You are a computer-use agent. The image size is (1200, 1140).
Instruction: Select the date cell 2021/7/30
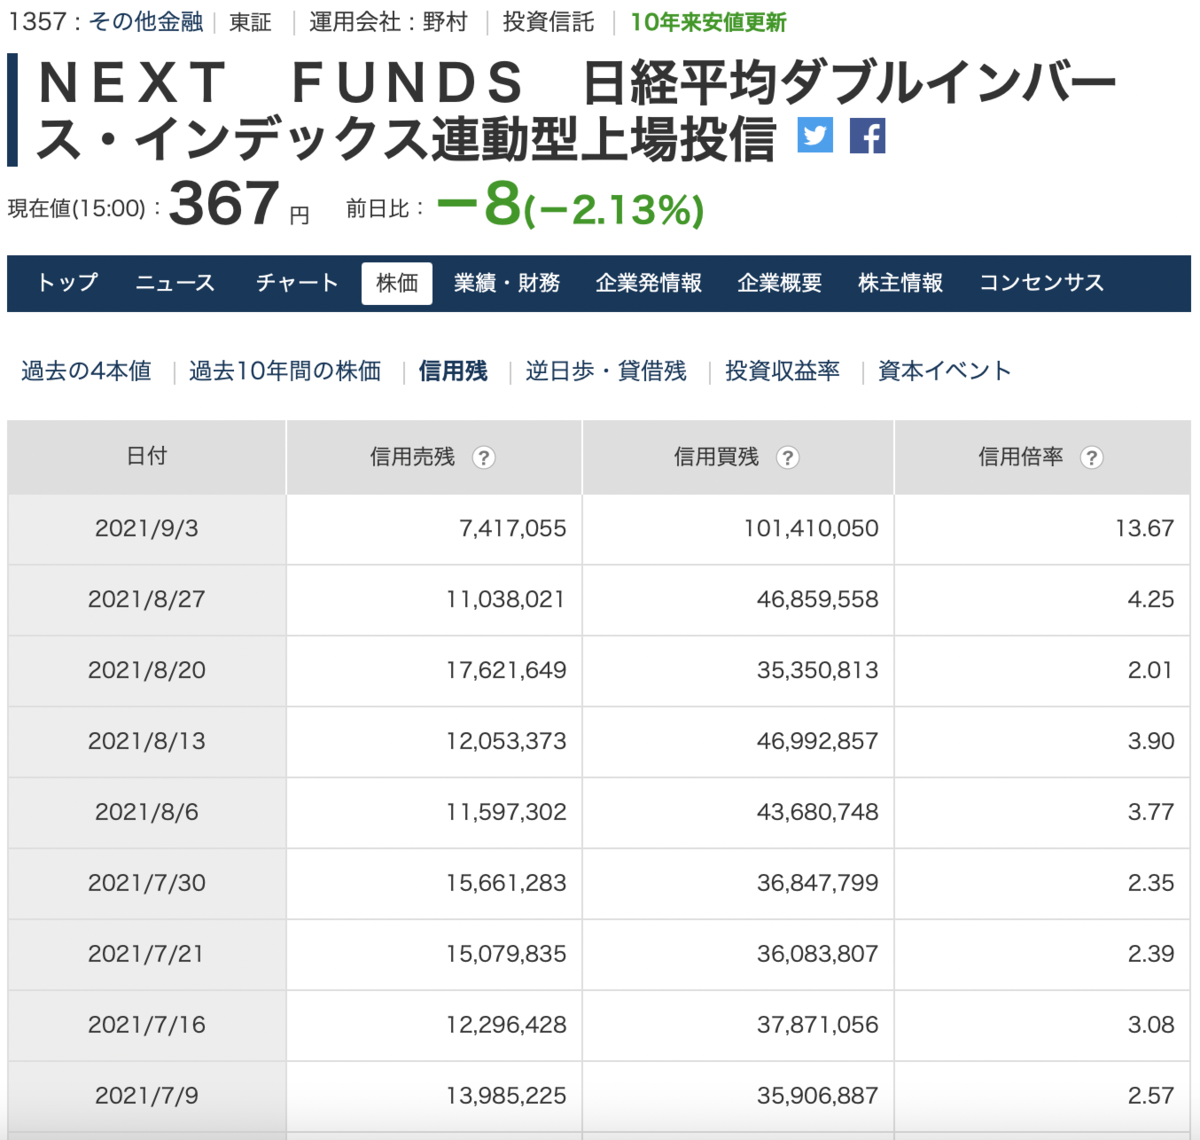point(147,884)
